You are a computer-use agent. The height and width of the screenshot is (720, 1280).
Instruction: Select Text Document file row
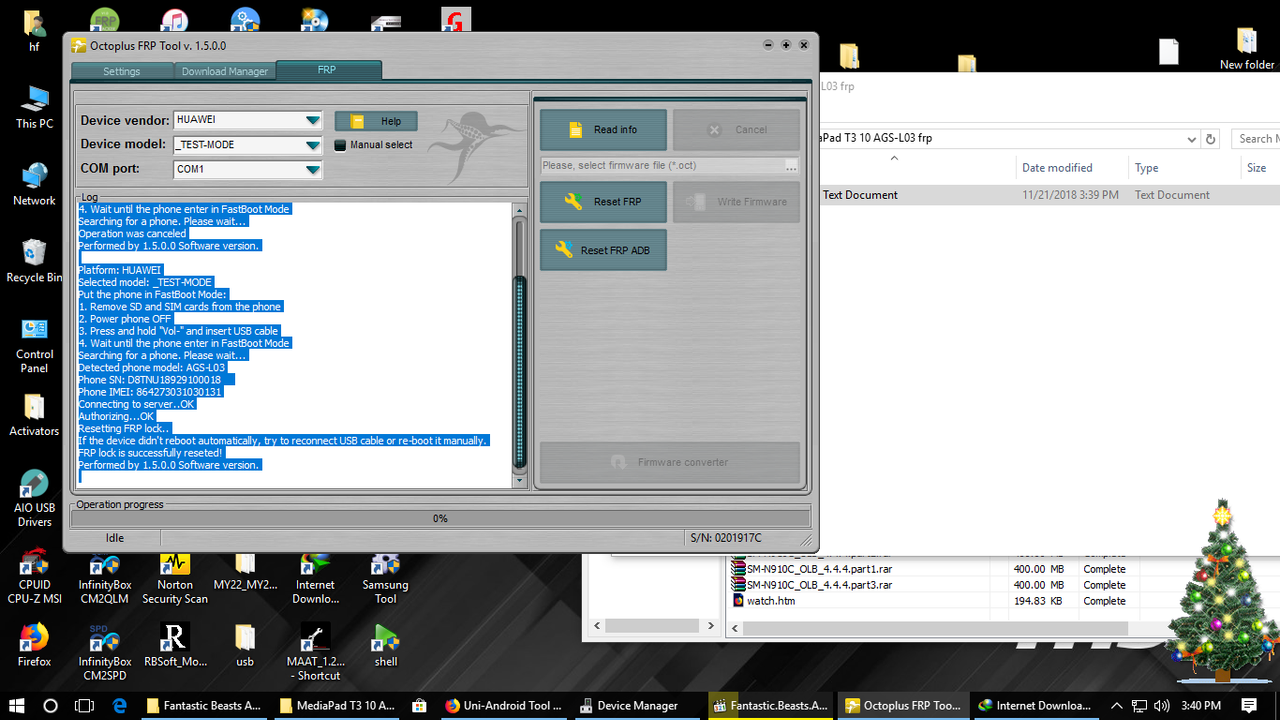pos(1050,195)
